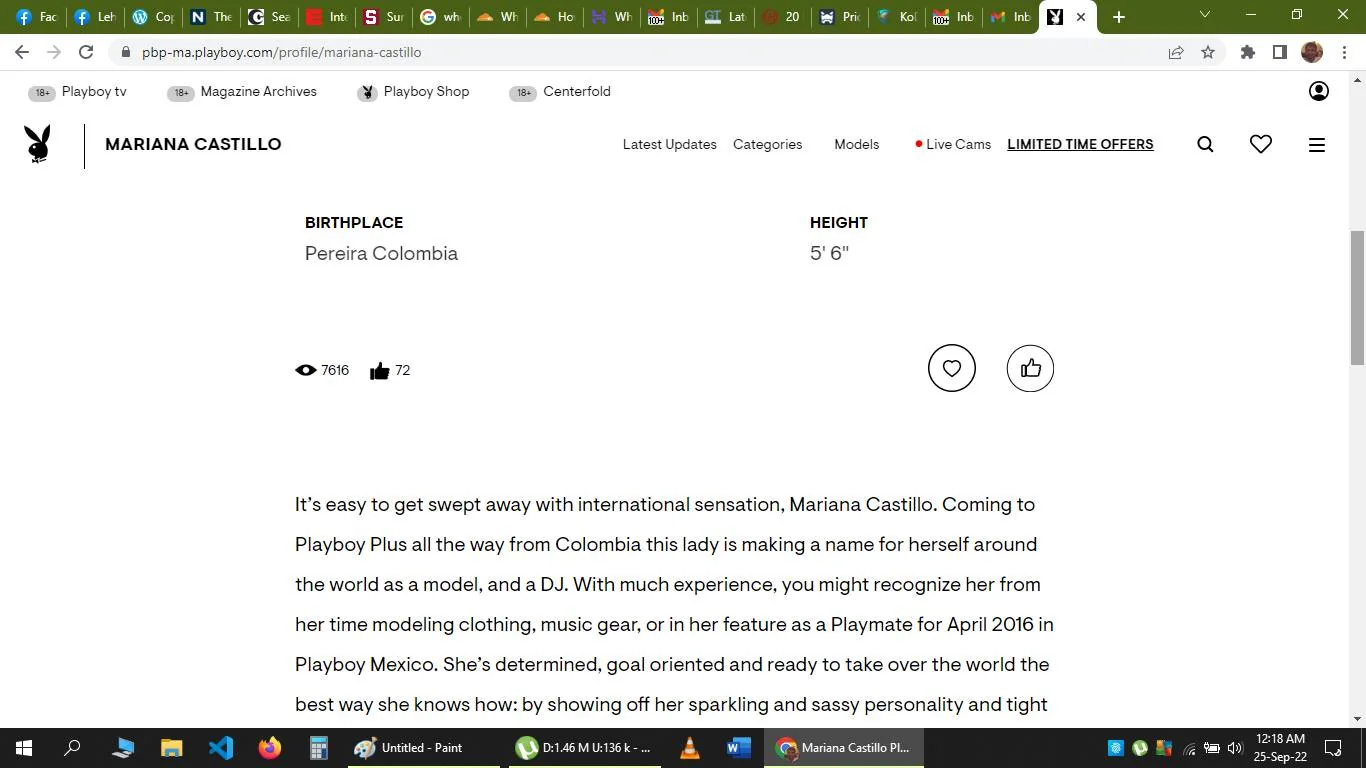Open the Chrome profile avatar
This screenshot has height=768, width=1366.
coord(1312,52)
